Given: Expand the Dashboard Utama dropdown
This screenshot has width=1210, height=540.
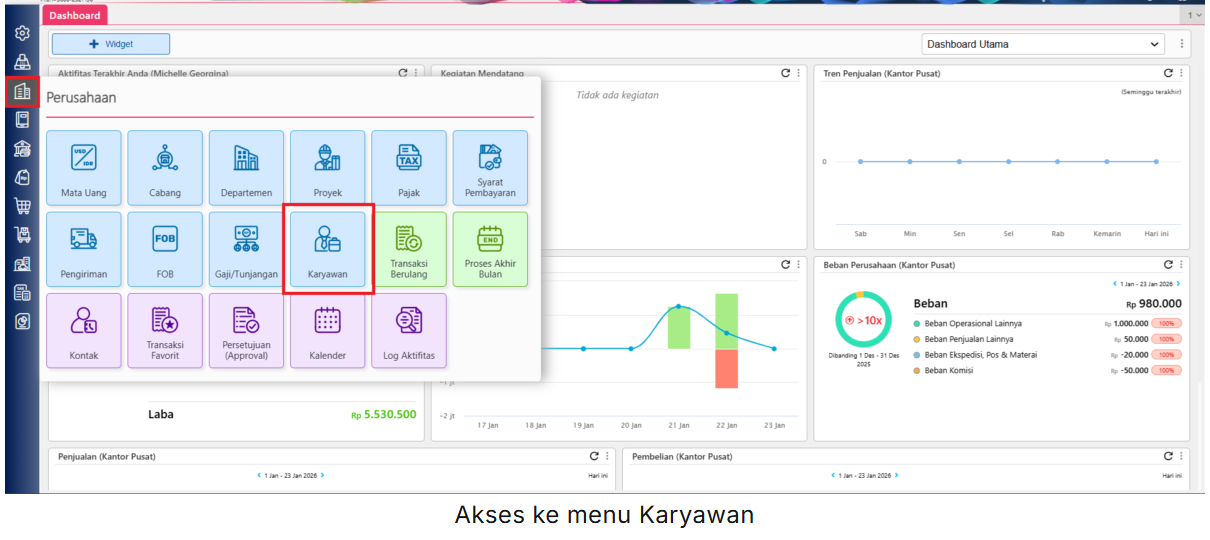Looking at the screenshot, I should click(x=1043, y=44).
